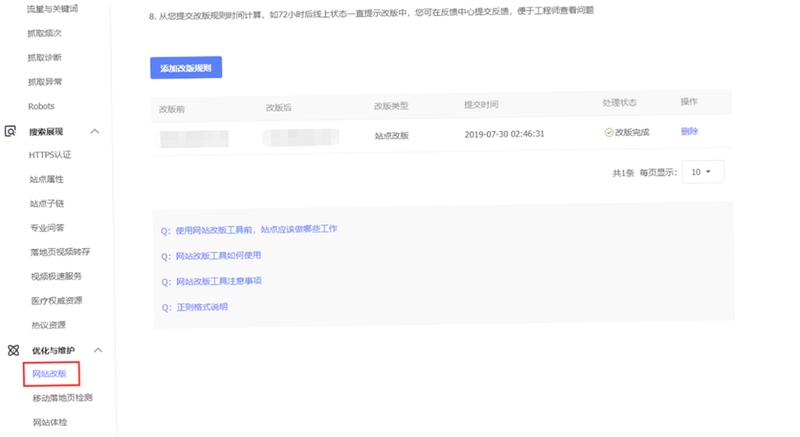800x437 pixels.
Task: Click the 搜索展现 section label
Action: point(46,132)
